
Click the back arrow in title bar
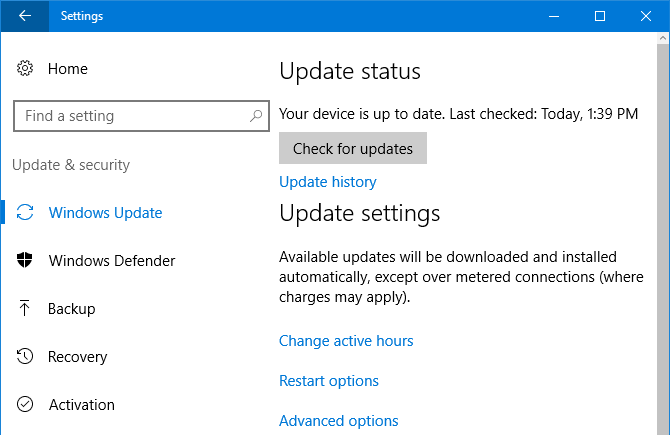[25, 16]
